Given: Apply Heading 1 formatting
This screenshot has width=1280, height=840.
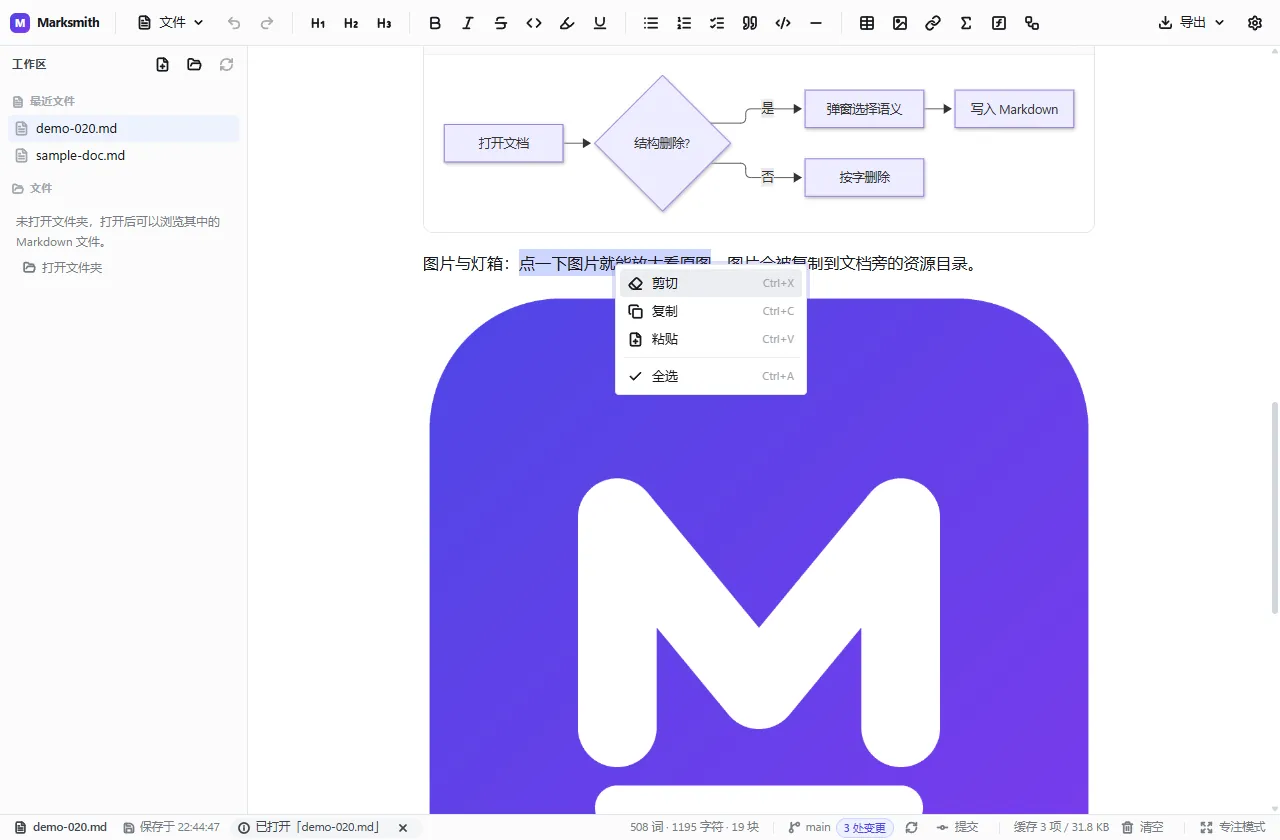Looking at the screenshot, I should point(318,23).
